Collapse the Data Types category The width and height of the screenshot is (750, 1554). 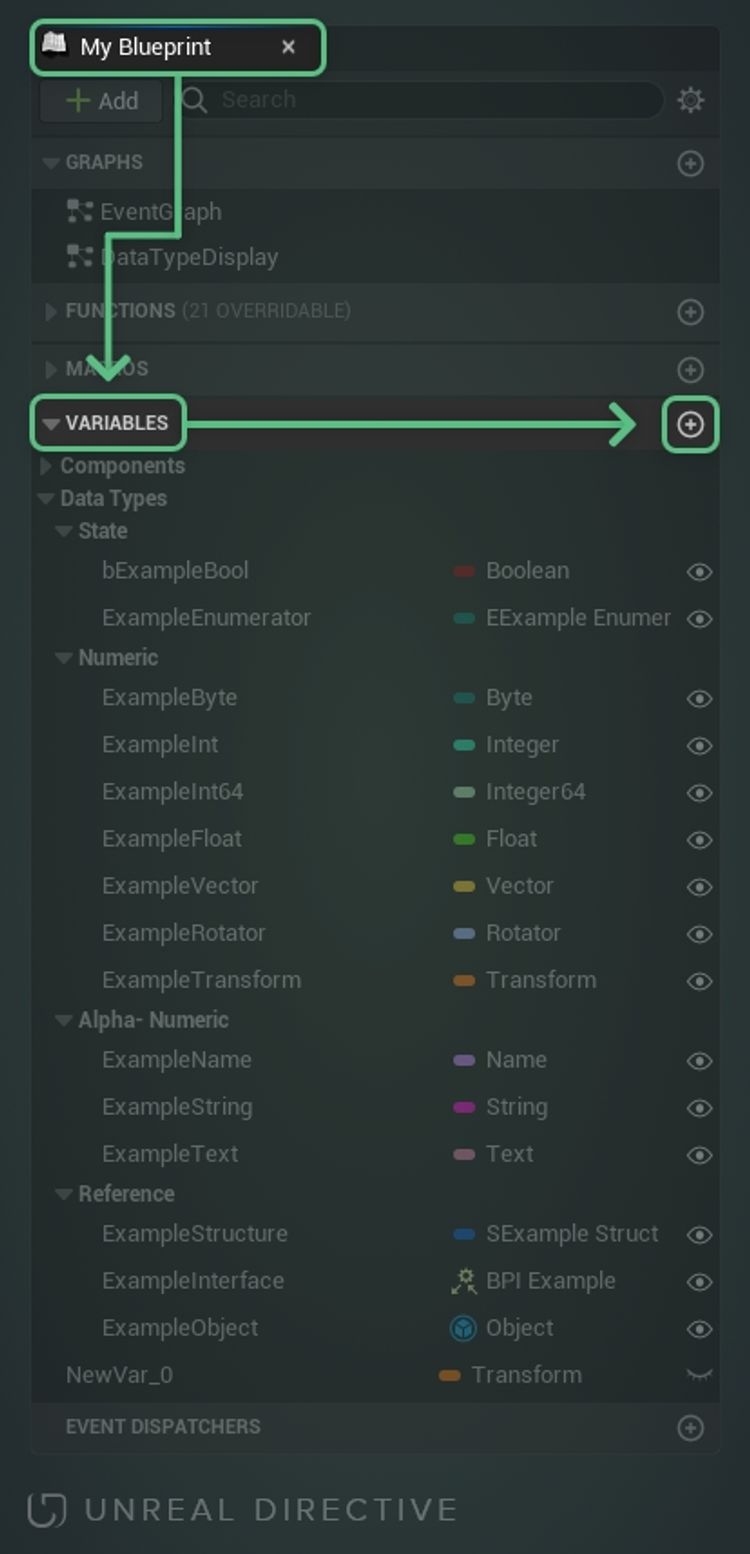pos(46,498)
